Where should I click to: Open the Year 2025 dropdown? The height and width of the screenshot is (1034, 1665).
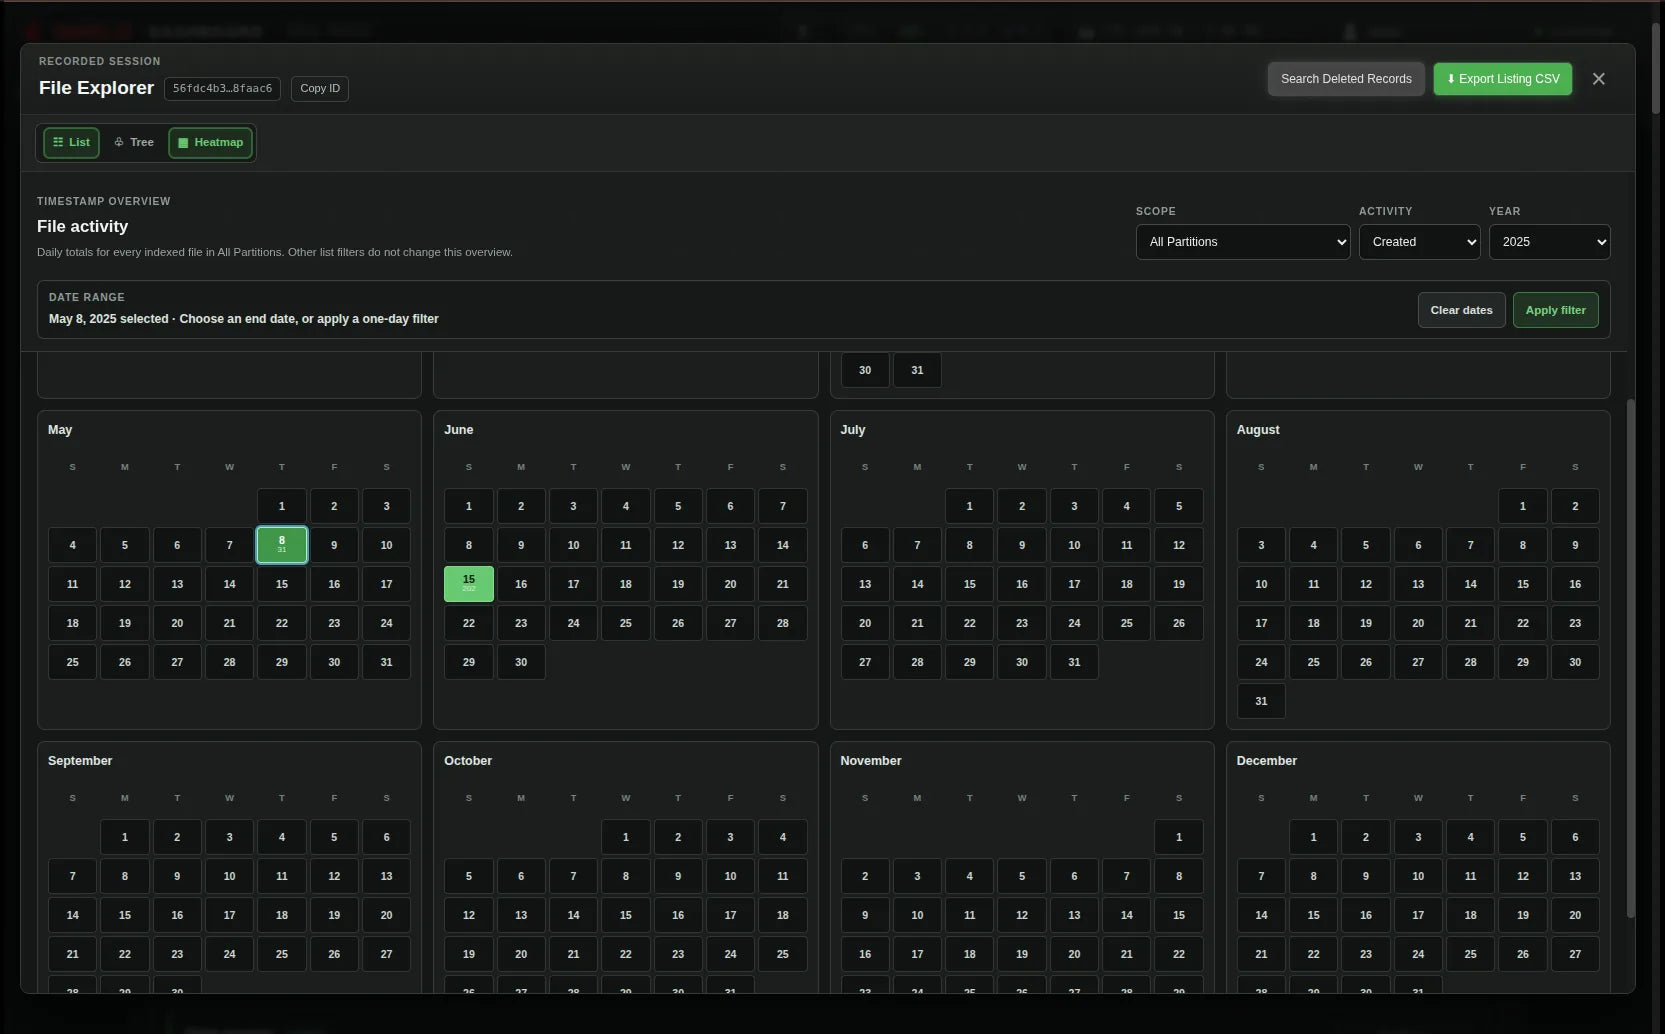1549,242
